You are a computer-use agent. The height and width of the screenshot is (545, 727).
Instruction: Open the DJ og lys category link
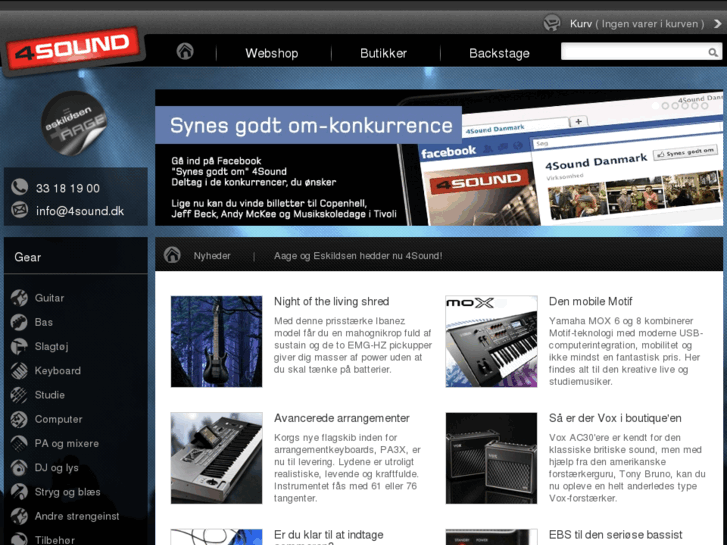pos(57,468)
